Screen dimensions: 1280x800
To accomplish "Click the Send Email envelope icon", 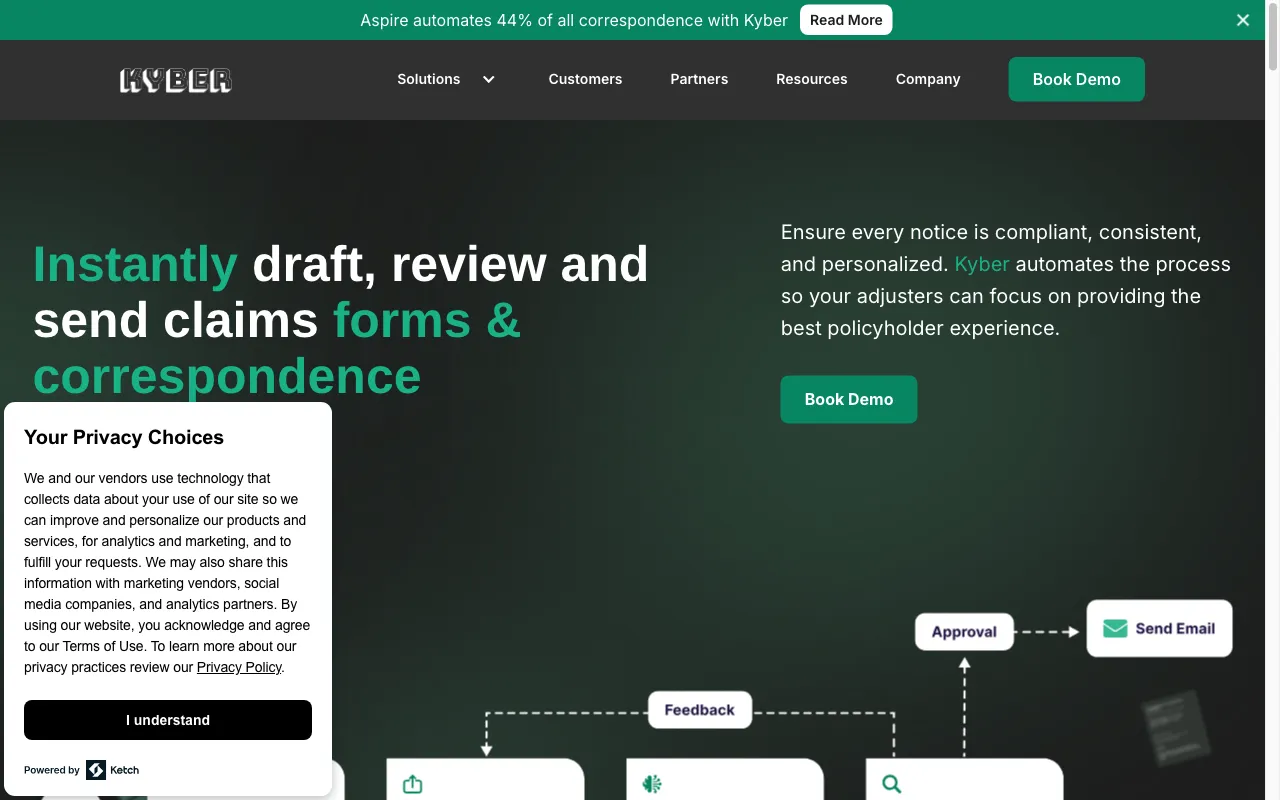I will (x=1115, y=628).
